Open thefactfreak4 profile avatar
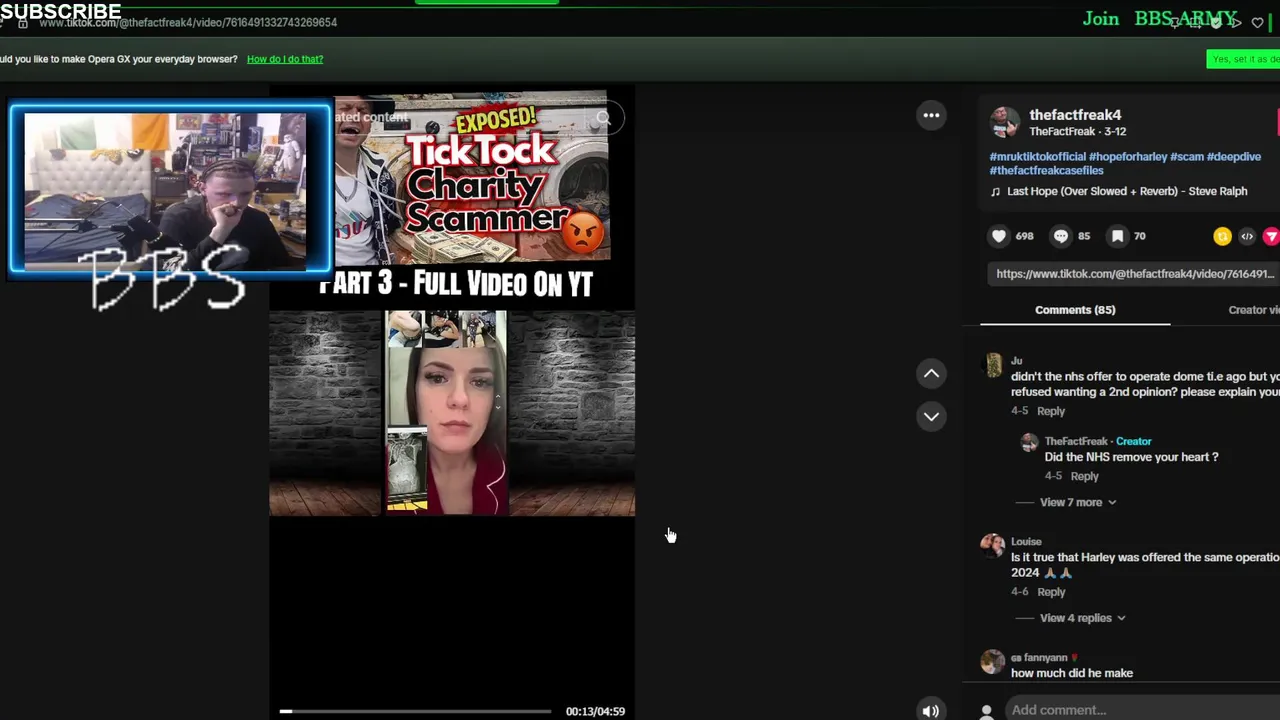The image size is (1280, 720). click(x=1004, y=122)
